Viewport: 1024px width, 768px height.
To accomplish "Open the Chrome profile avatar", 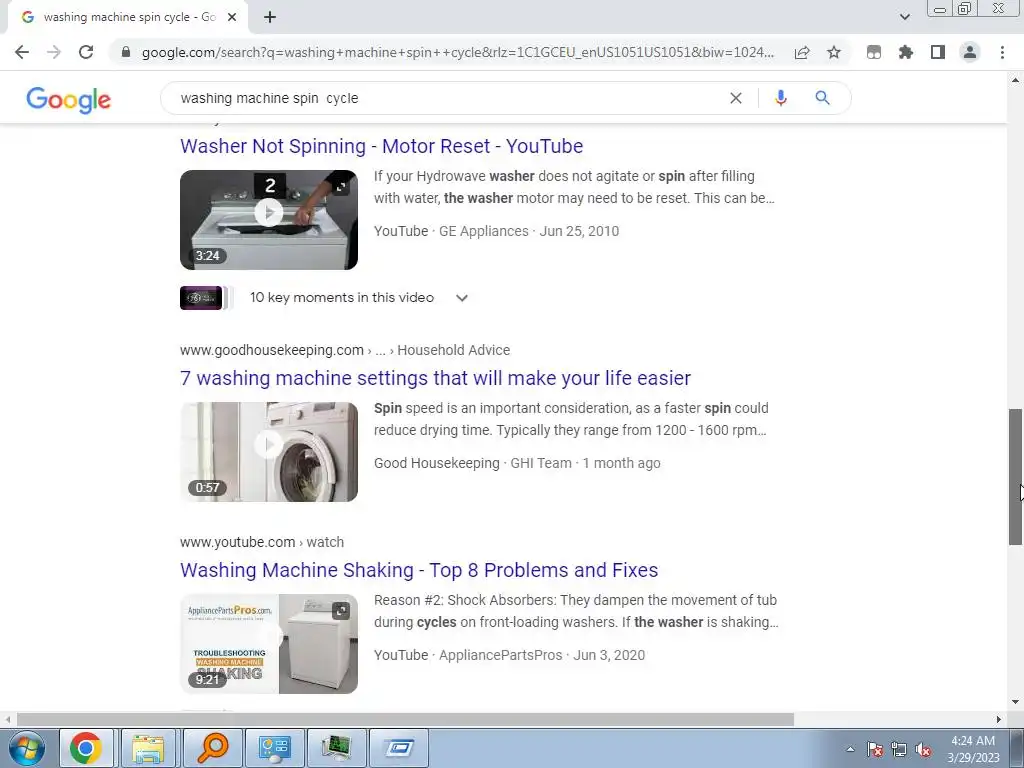I will coord(970,52).
